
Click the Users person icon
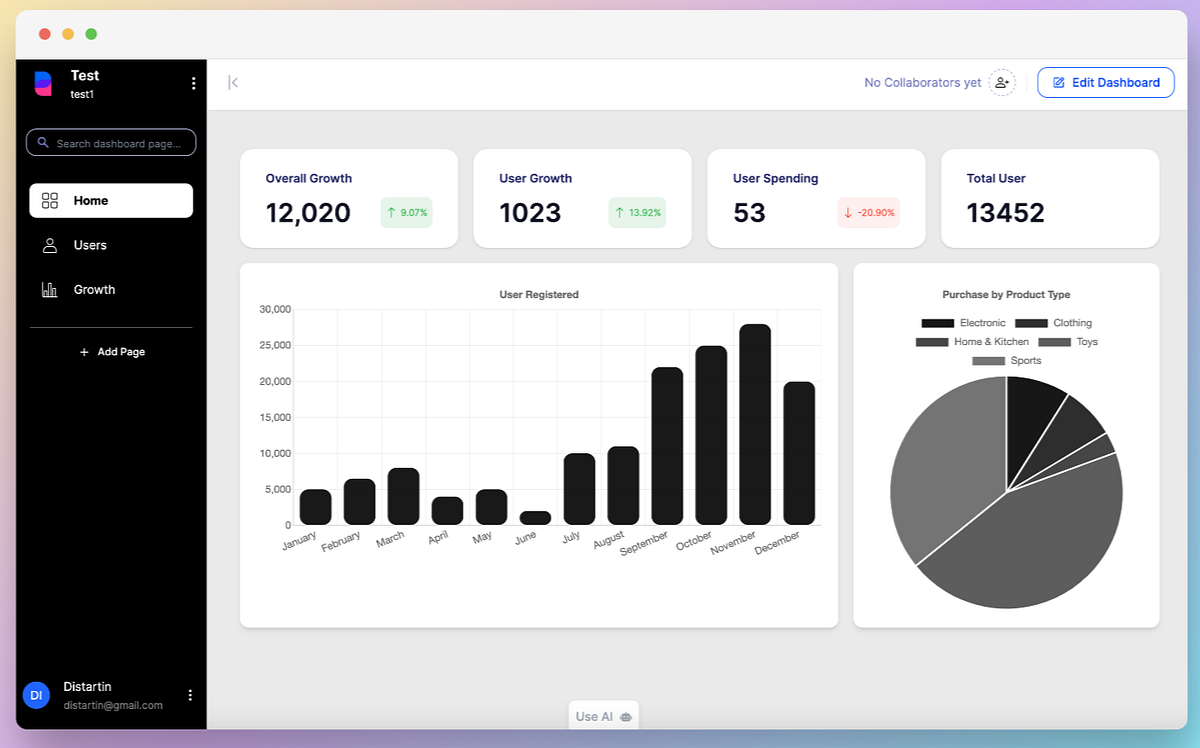click(x=50, y=245)
